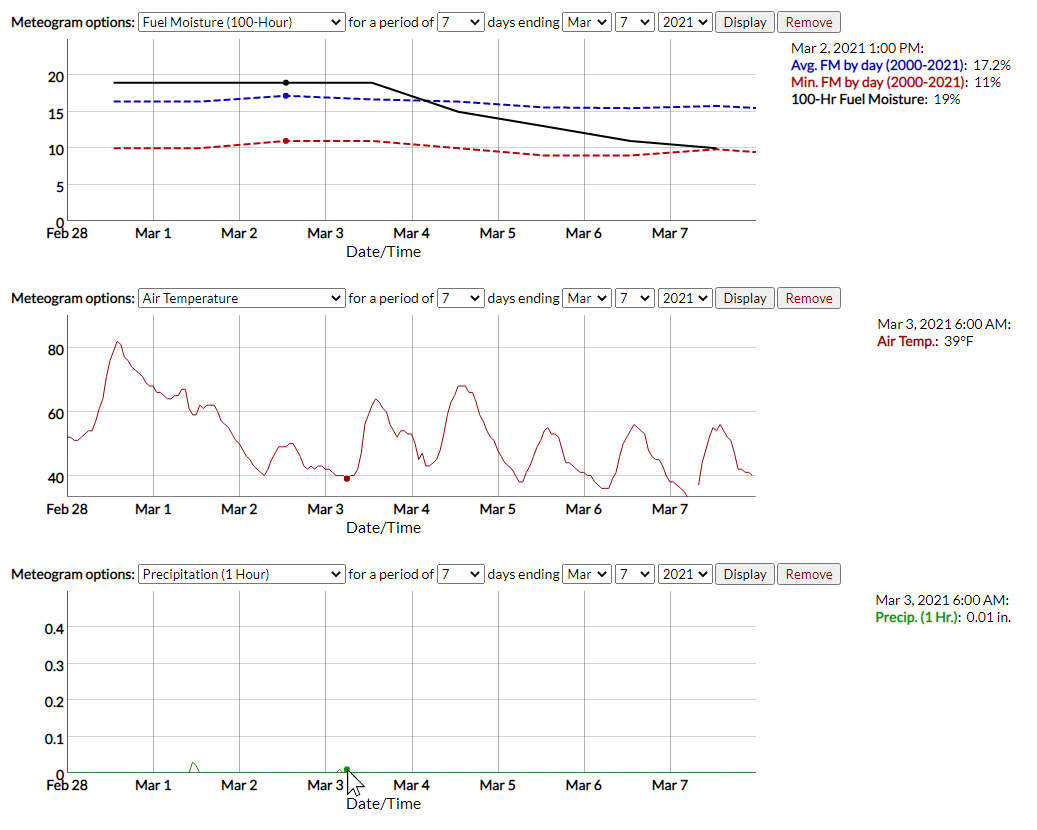Screen dimensions: 1037x830
Task: Click Display for the fuel moisture meteogram
Action: [x=744, y=21]
